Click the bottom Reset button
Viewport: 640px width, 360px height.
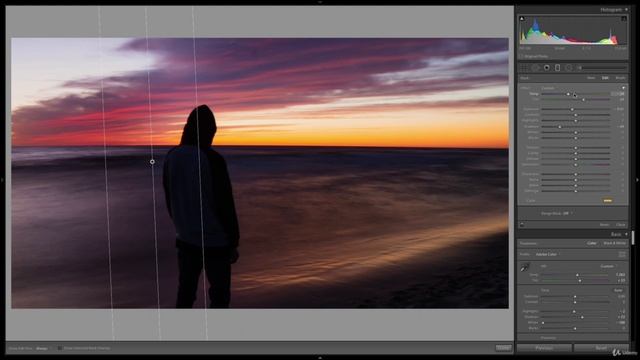(601, 348)
